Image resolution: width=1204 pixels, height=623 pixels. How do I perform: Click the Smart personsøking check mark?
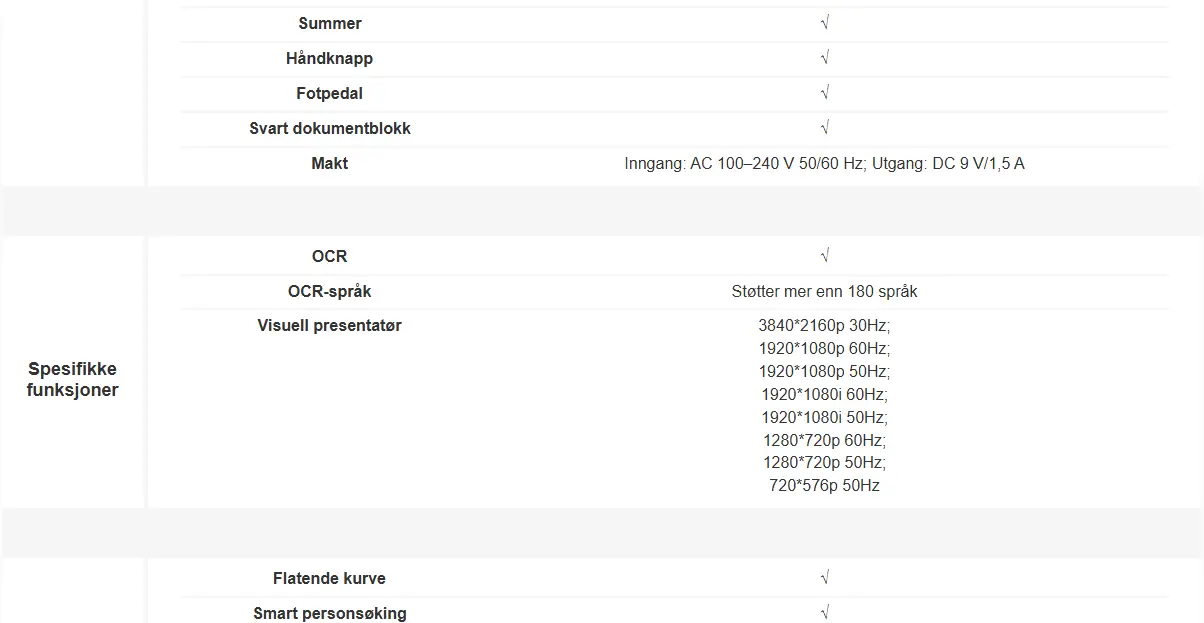point(825,612)
